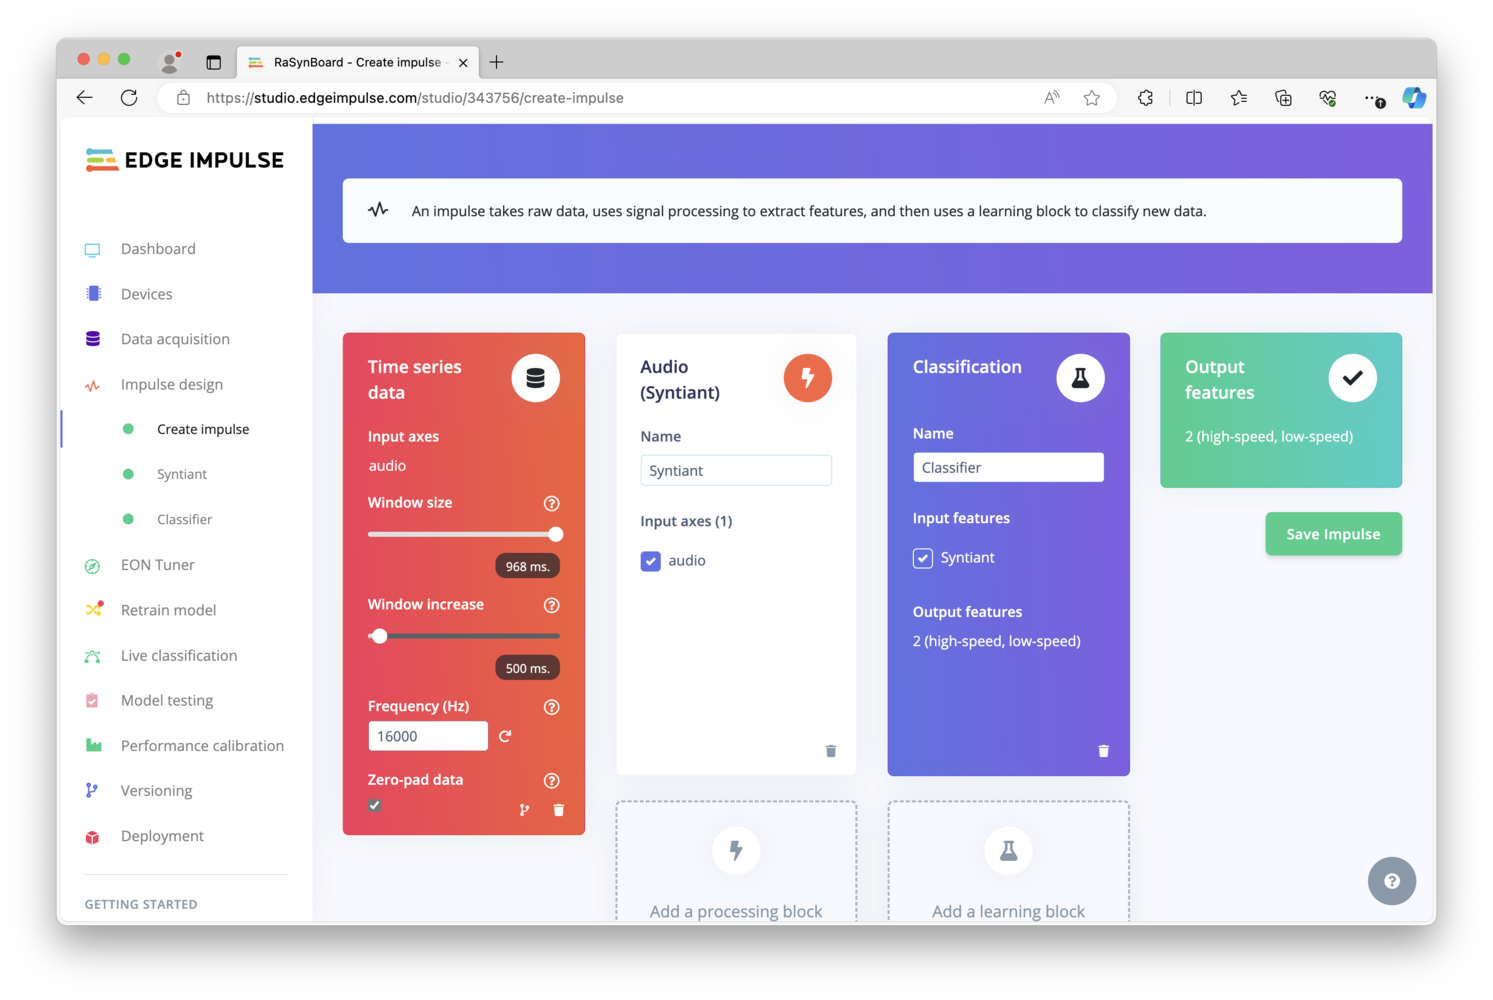Click the Syntiant name input field
The width and height of the screenshot is (1493, 1000).
(736, 471)
